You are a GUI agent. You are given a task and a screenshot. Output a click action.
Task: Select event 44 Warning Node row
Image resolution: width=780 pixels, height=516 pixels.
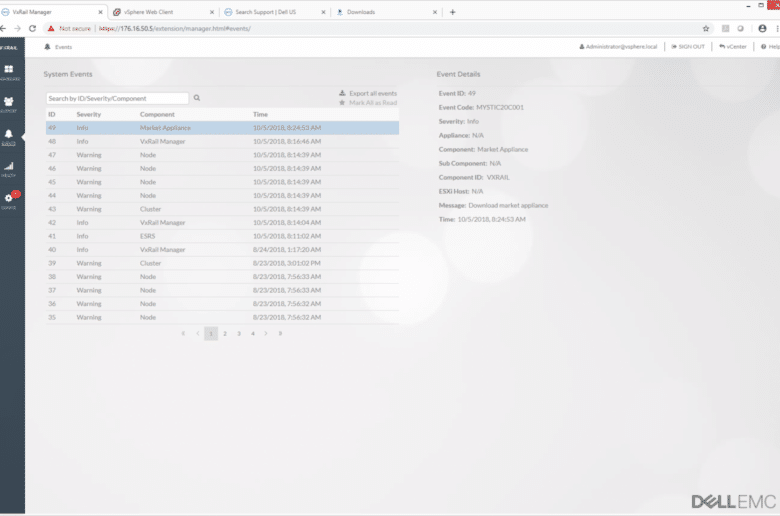[x=222, y=196]
